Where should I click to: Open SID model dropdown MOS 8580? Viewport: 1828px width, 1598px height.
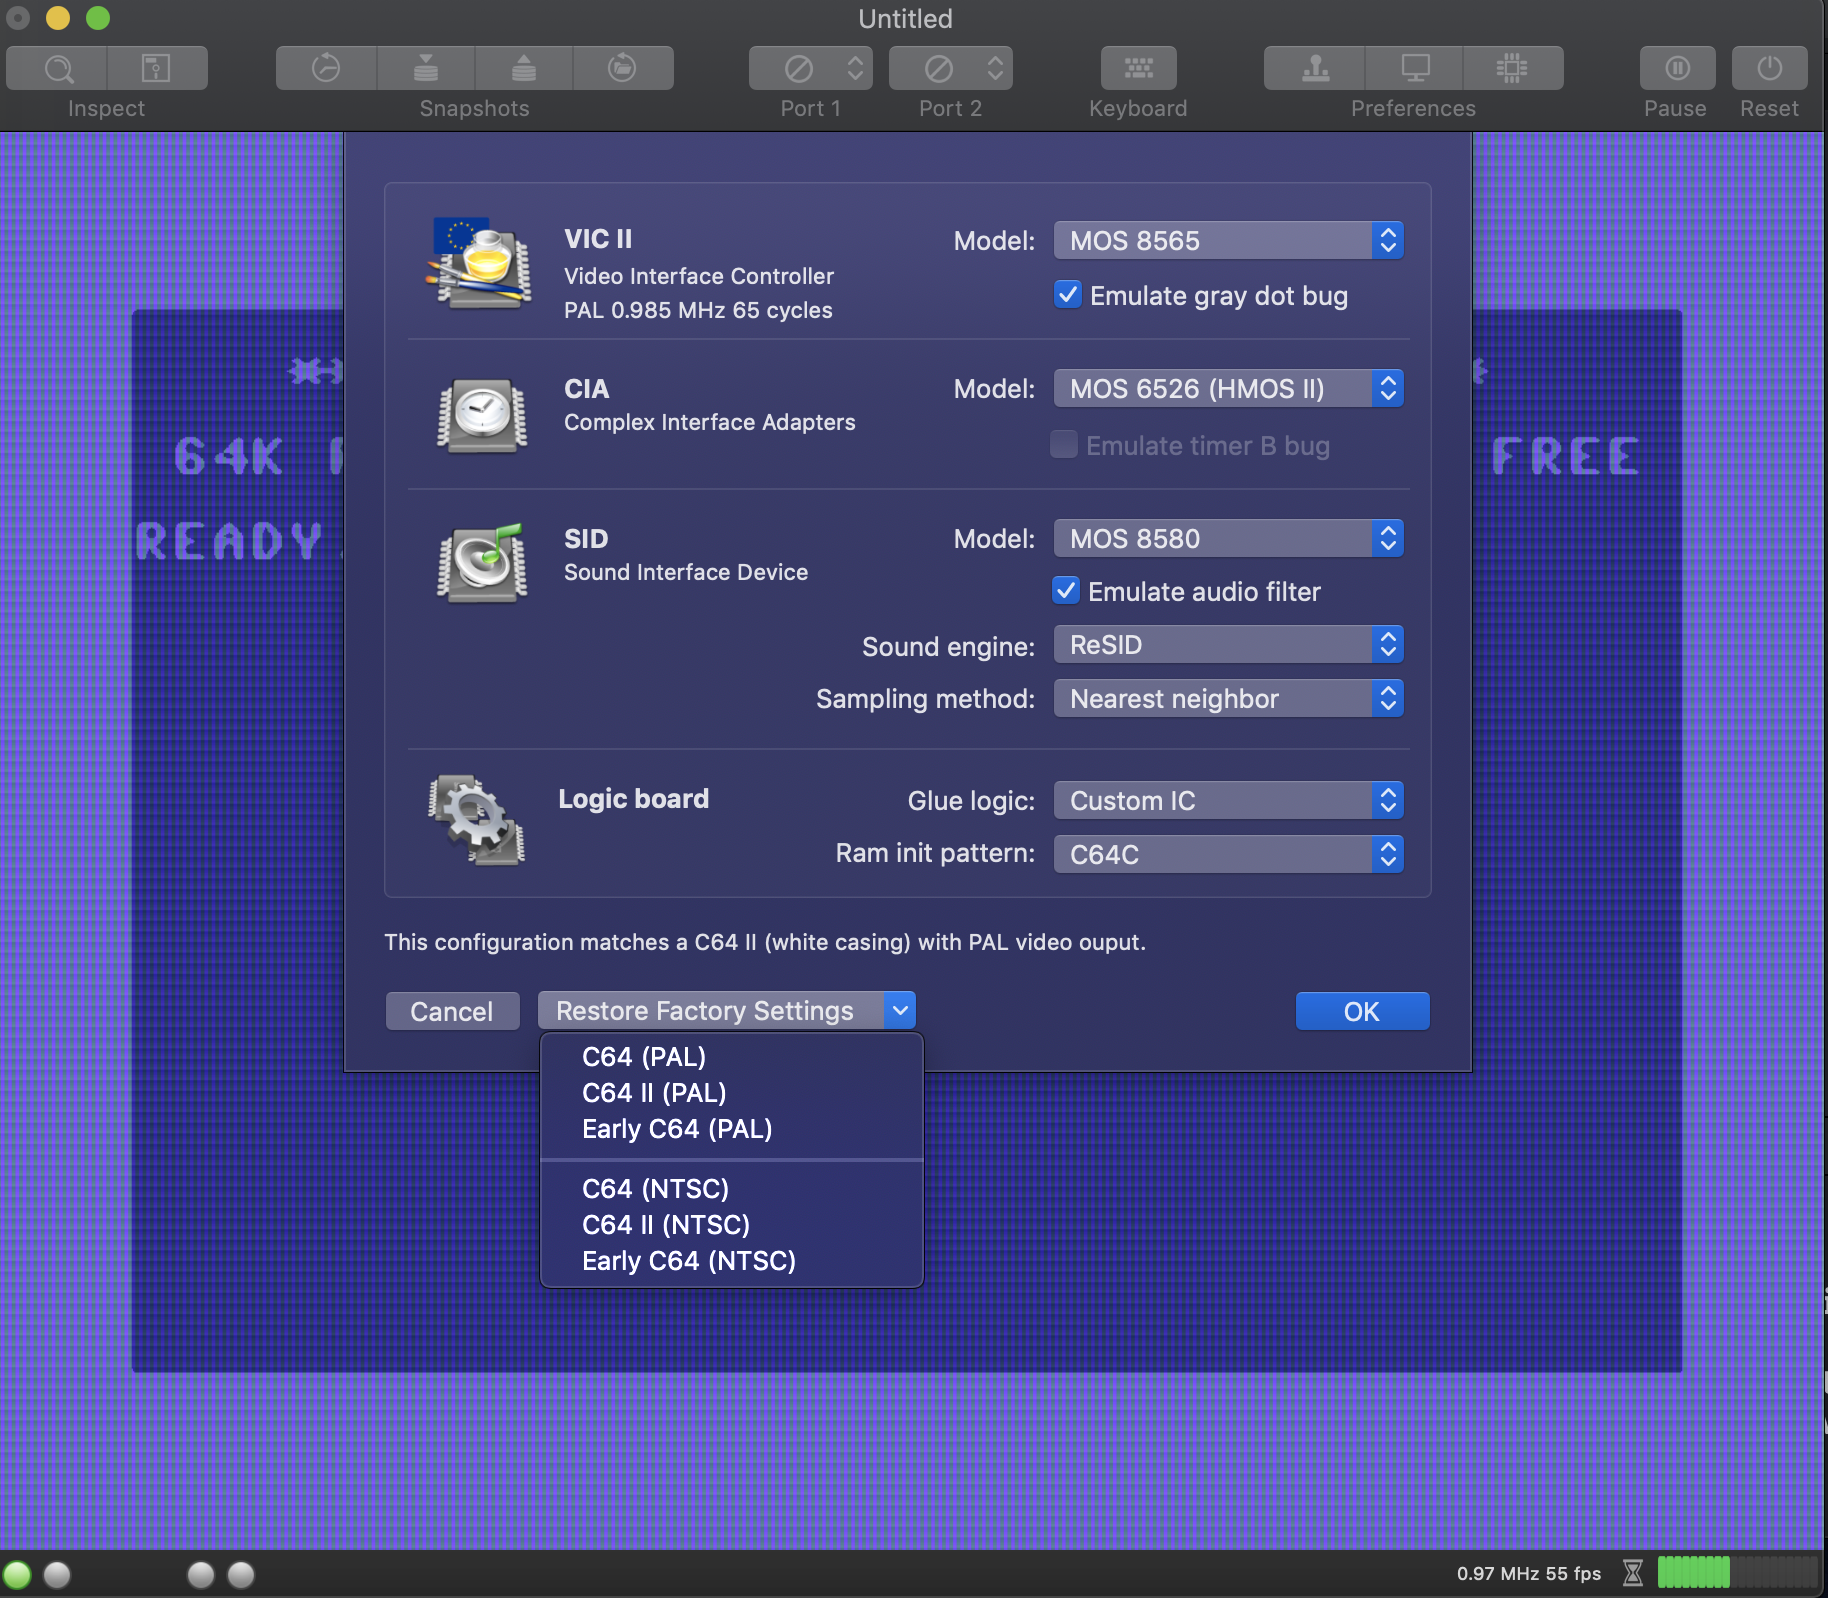[x=1228, y=538]
